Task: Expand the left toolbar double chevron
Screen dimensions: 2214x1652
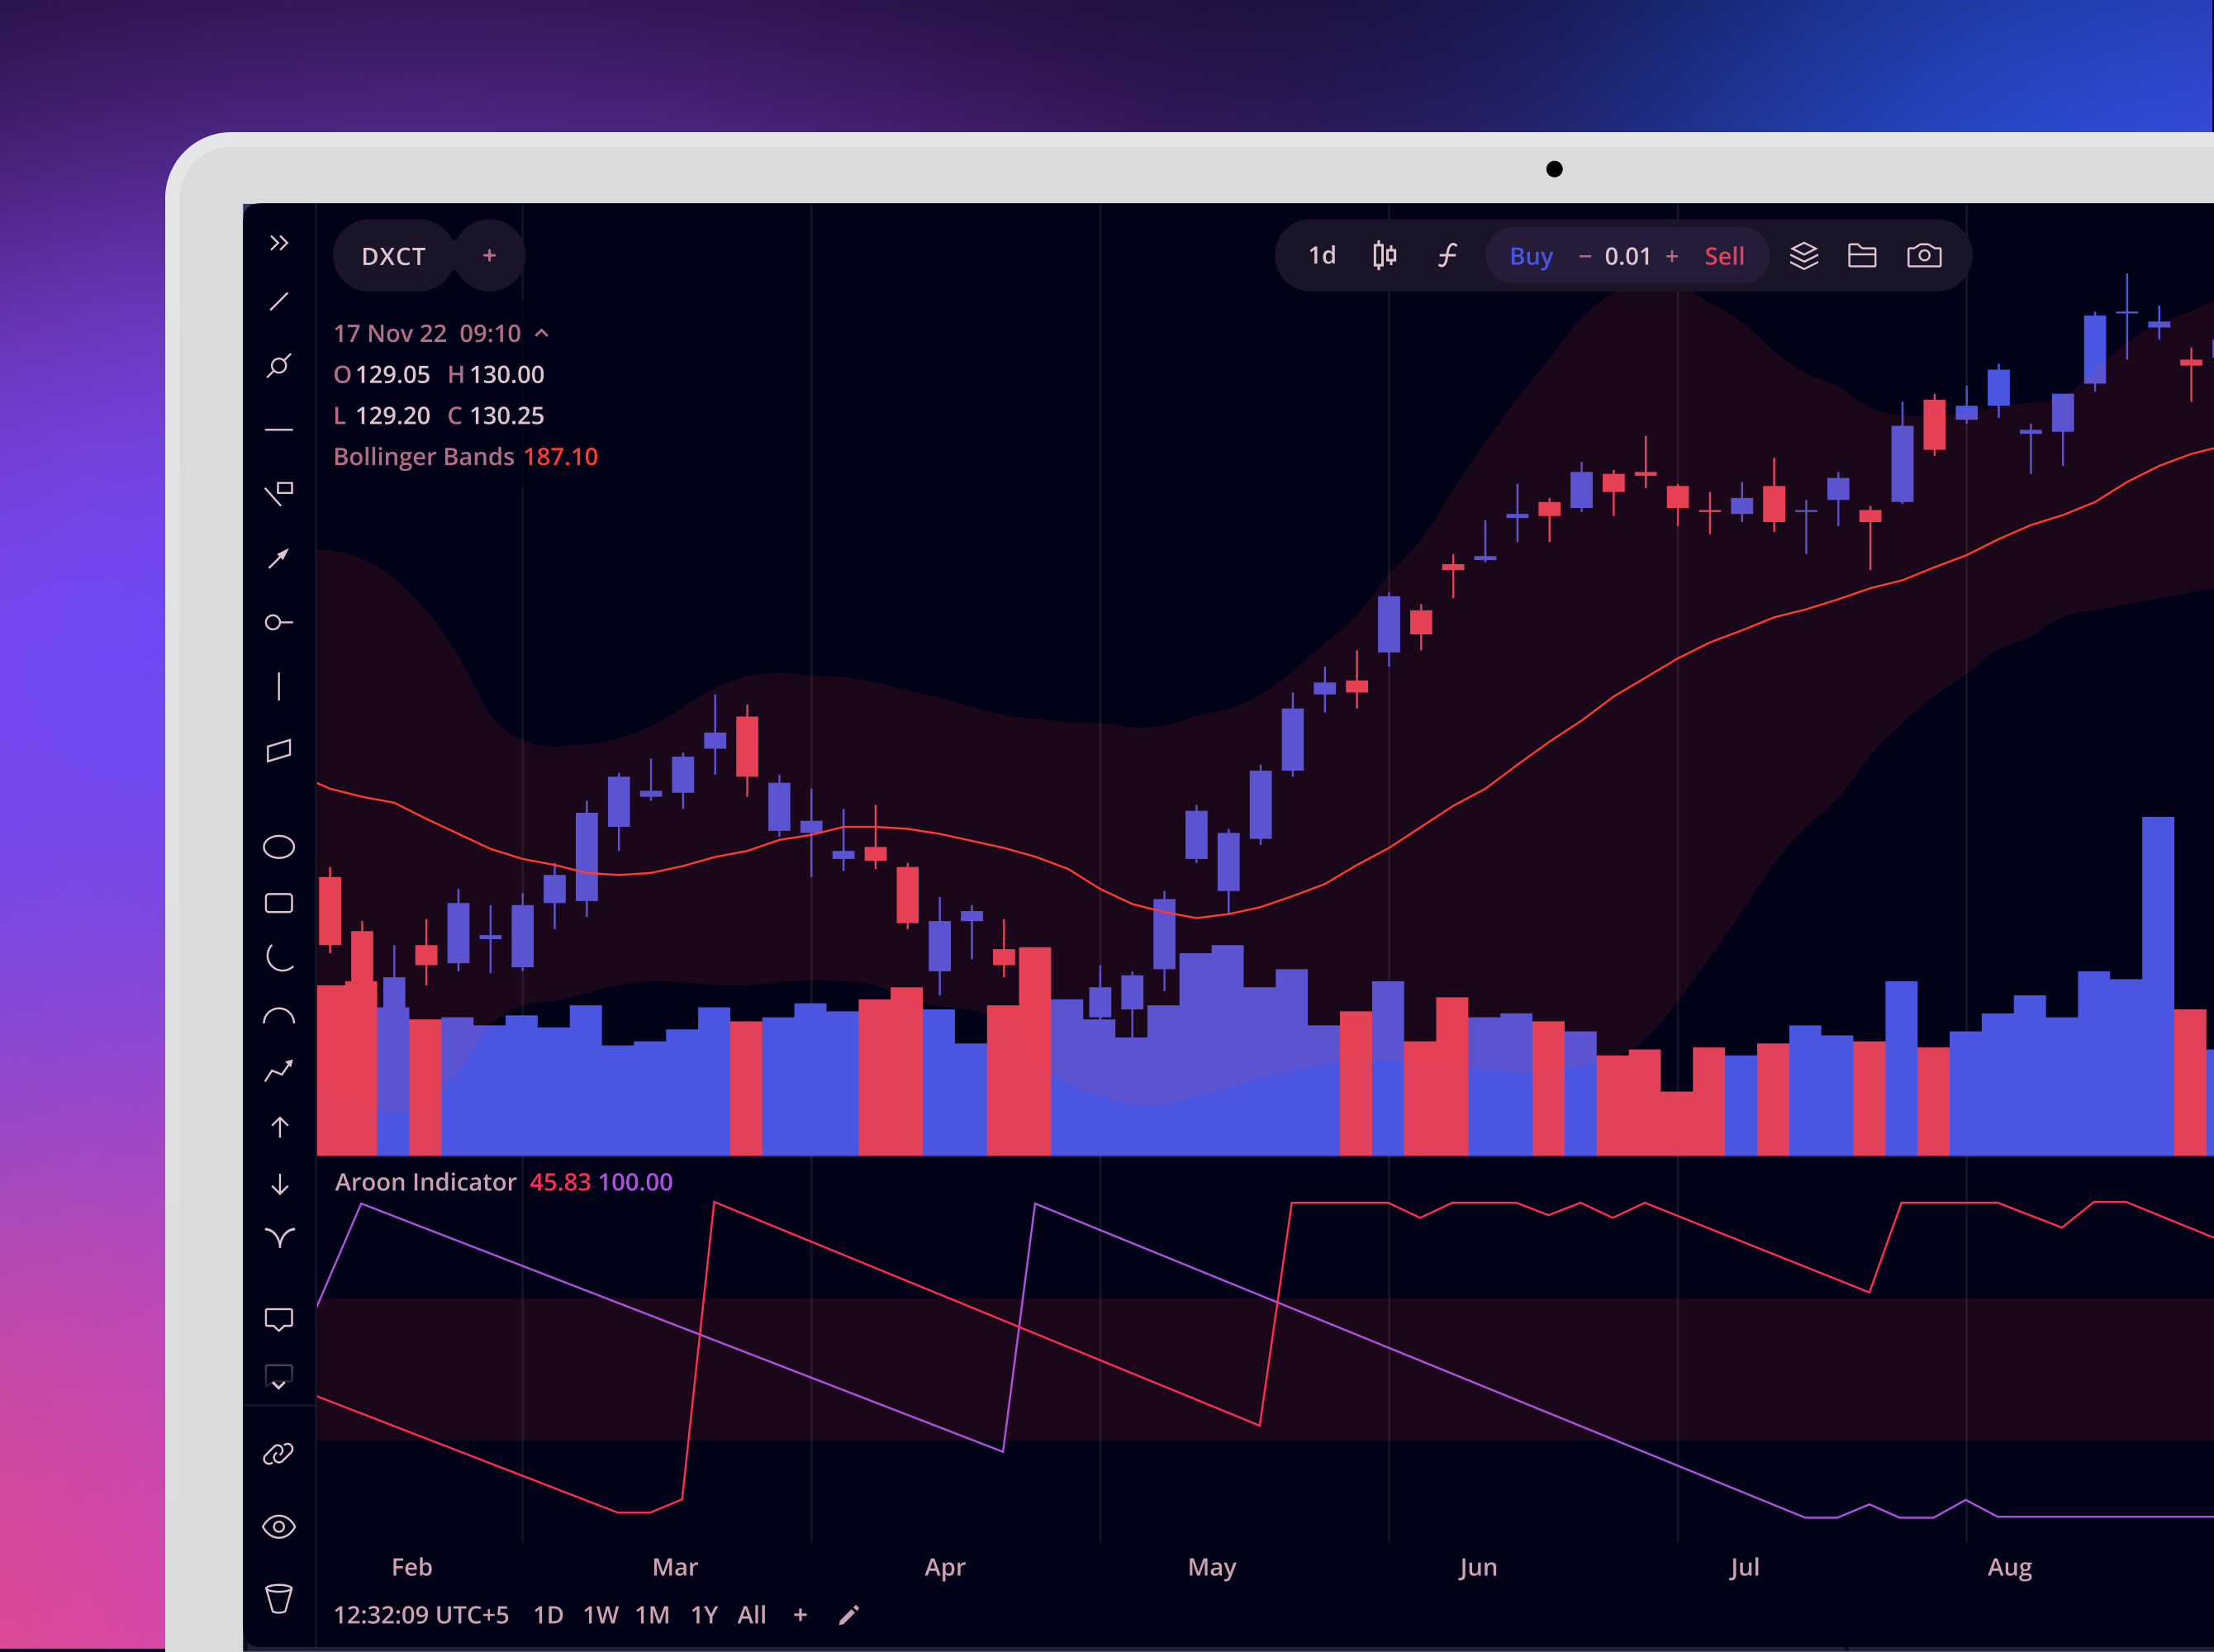Action: click(x=279, y=243)
